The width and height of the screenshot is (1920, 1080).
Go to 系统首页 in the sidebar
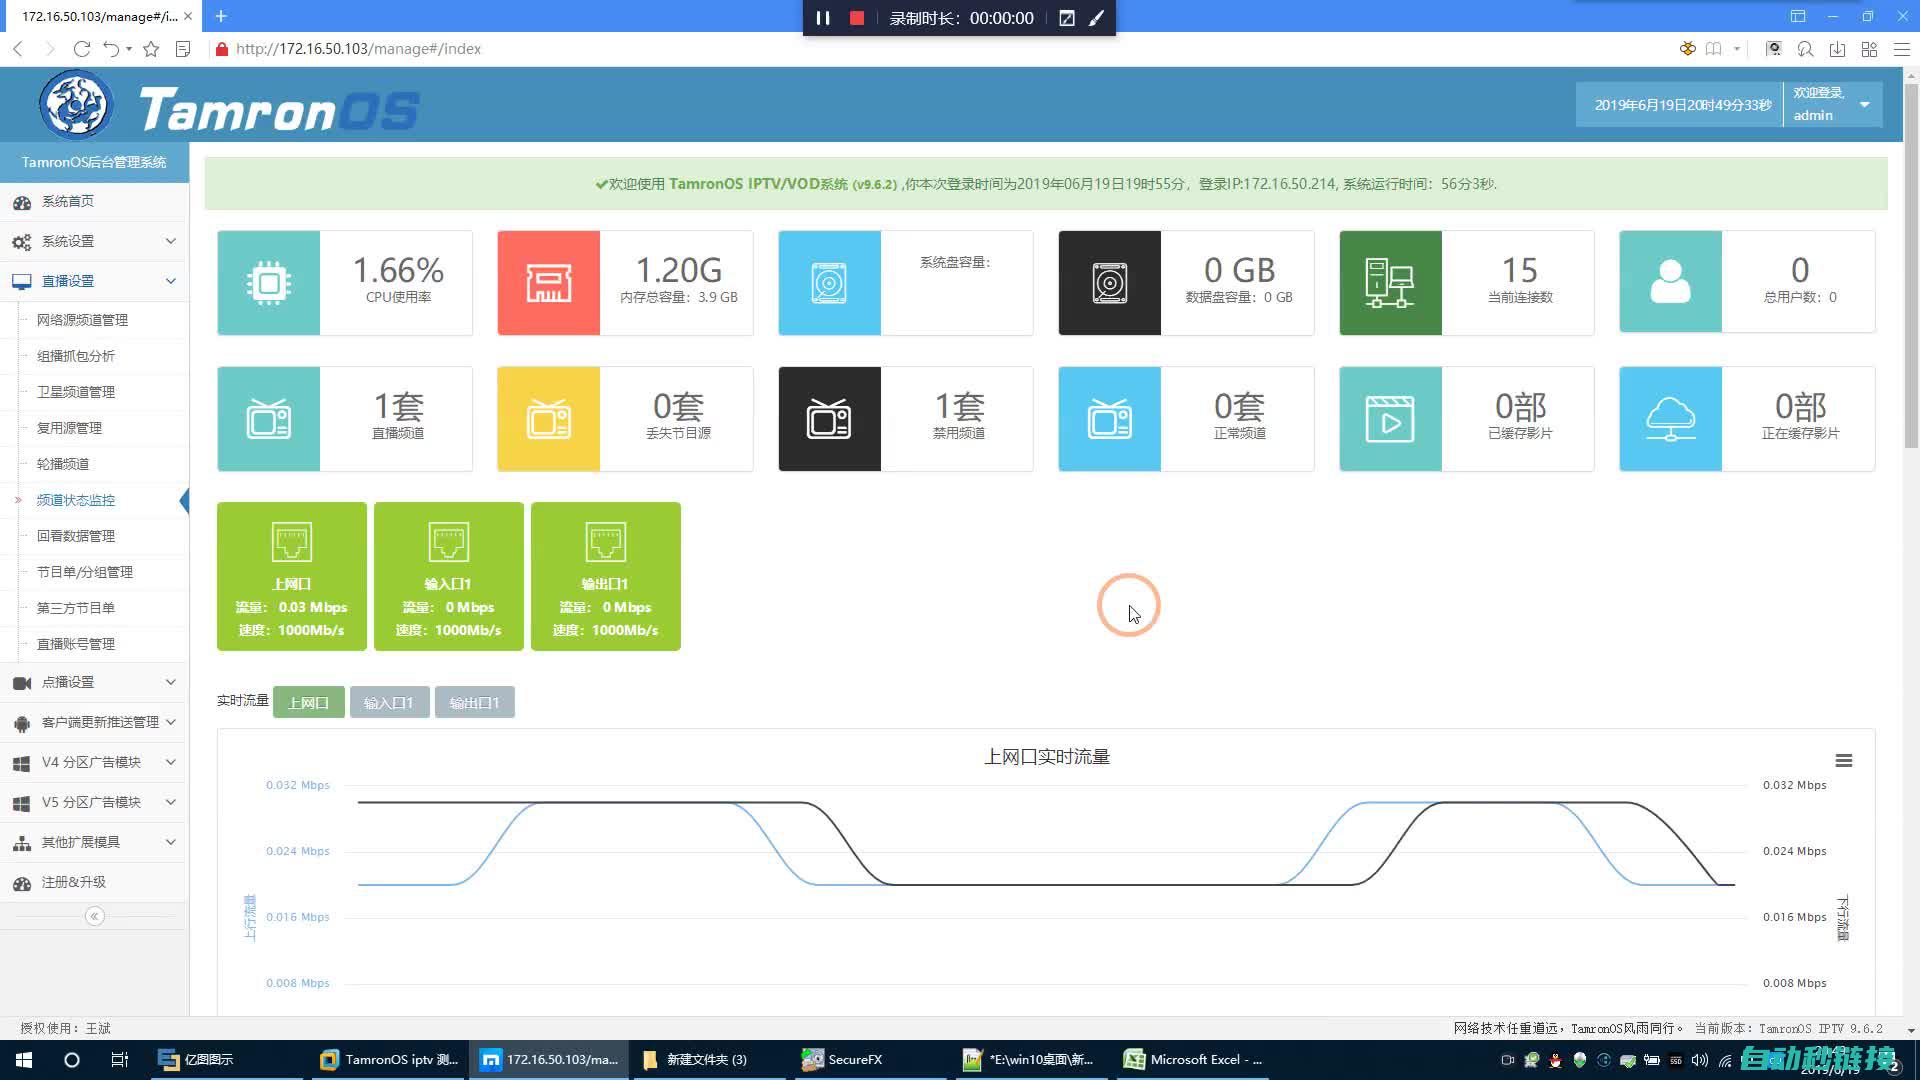94,201
